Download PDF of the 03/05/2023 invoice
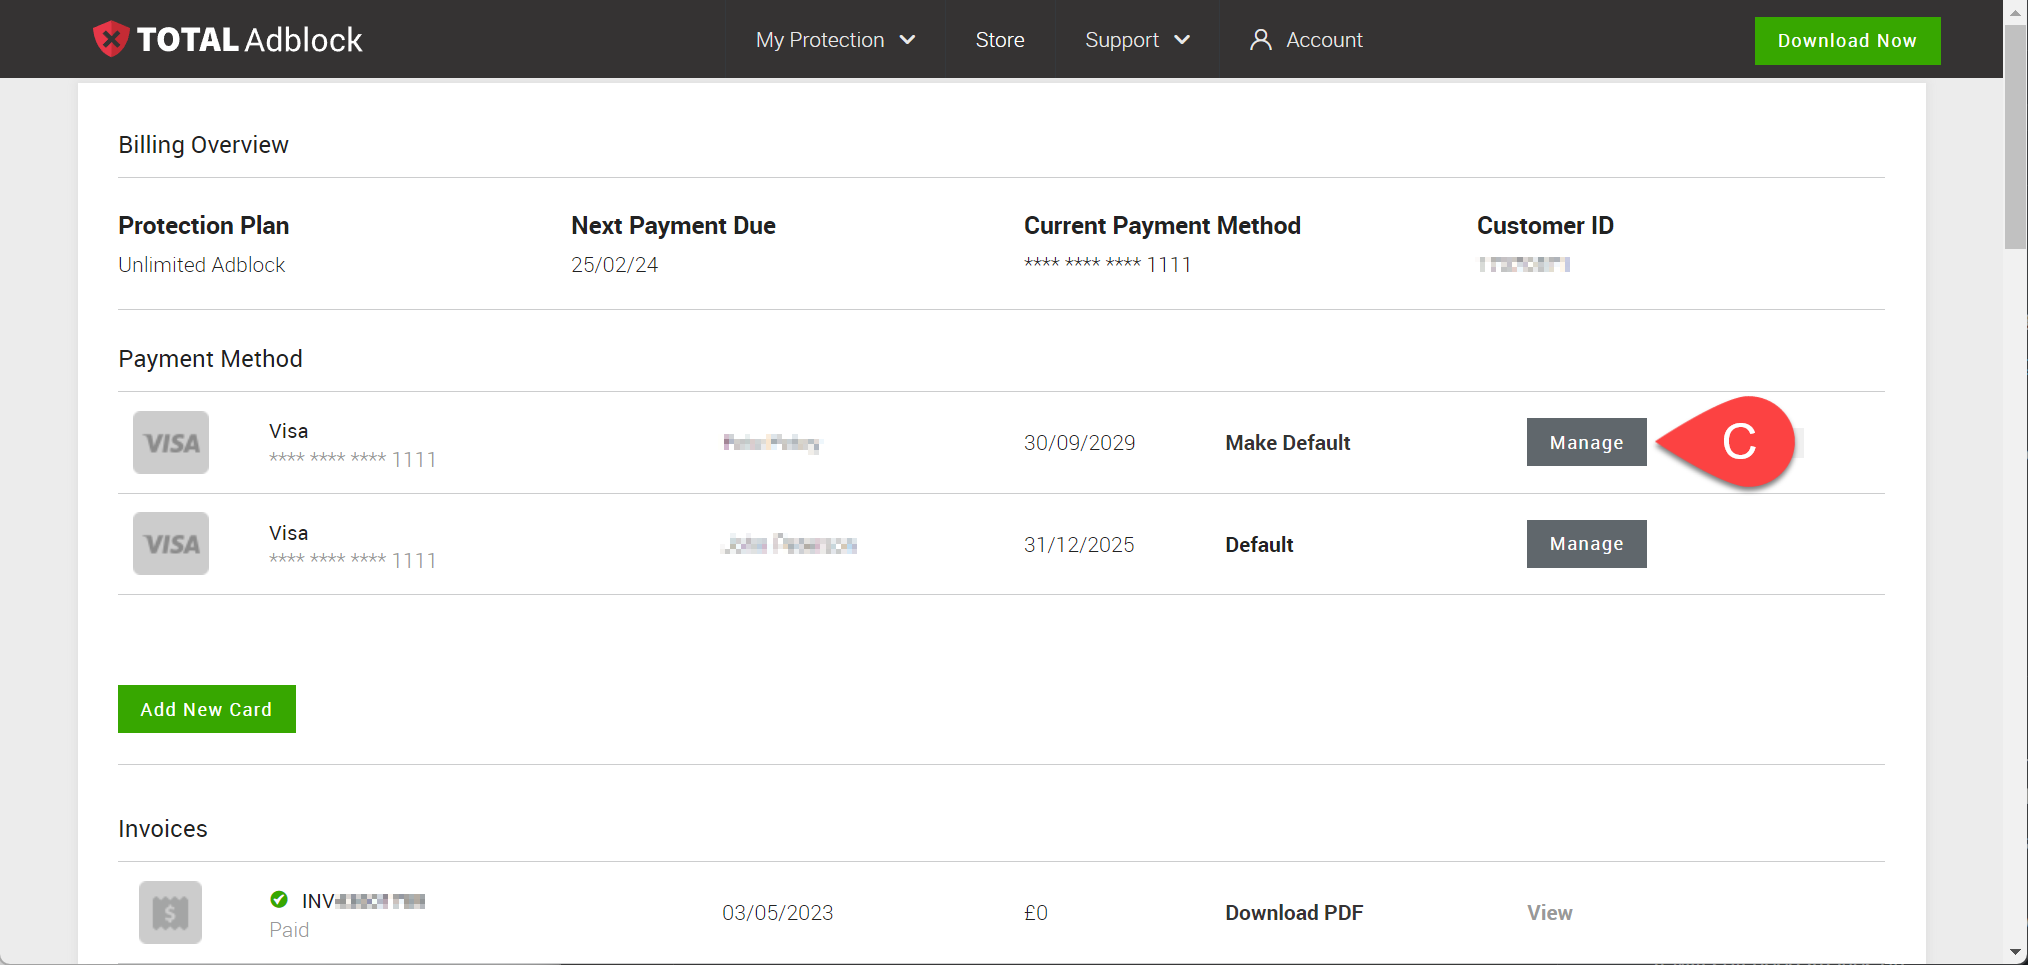 click(x=1294, y=912)
